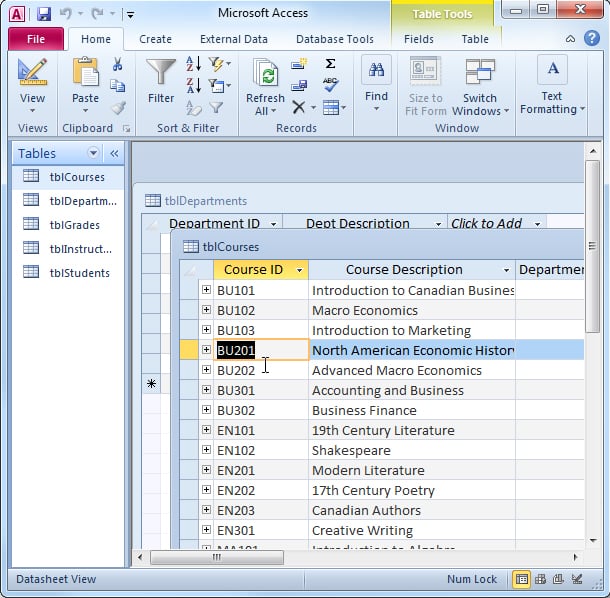
Task: Click the Totals sigma icon
Action: point(330,63)
